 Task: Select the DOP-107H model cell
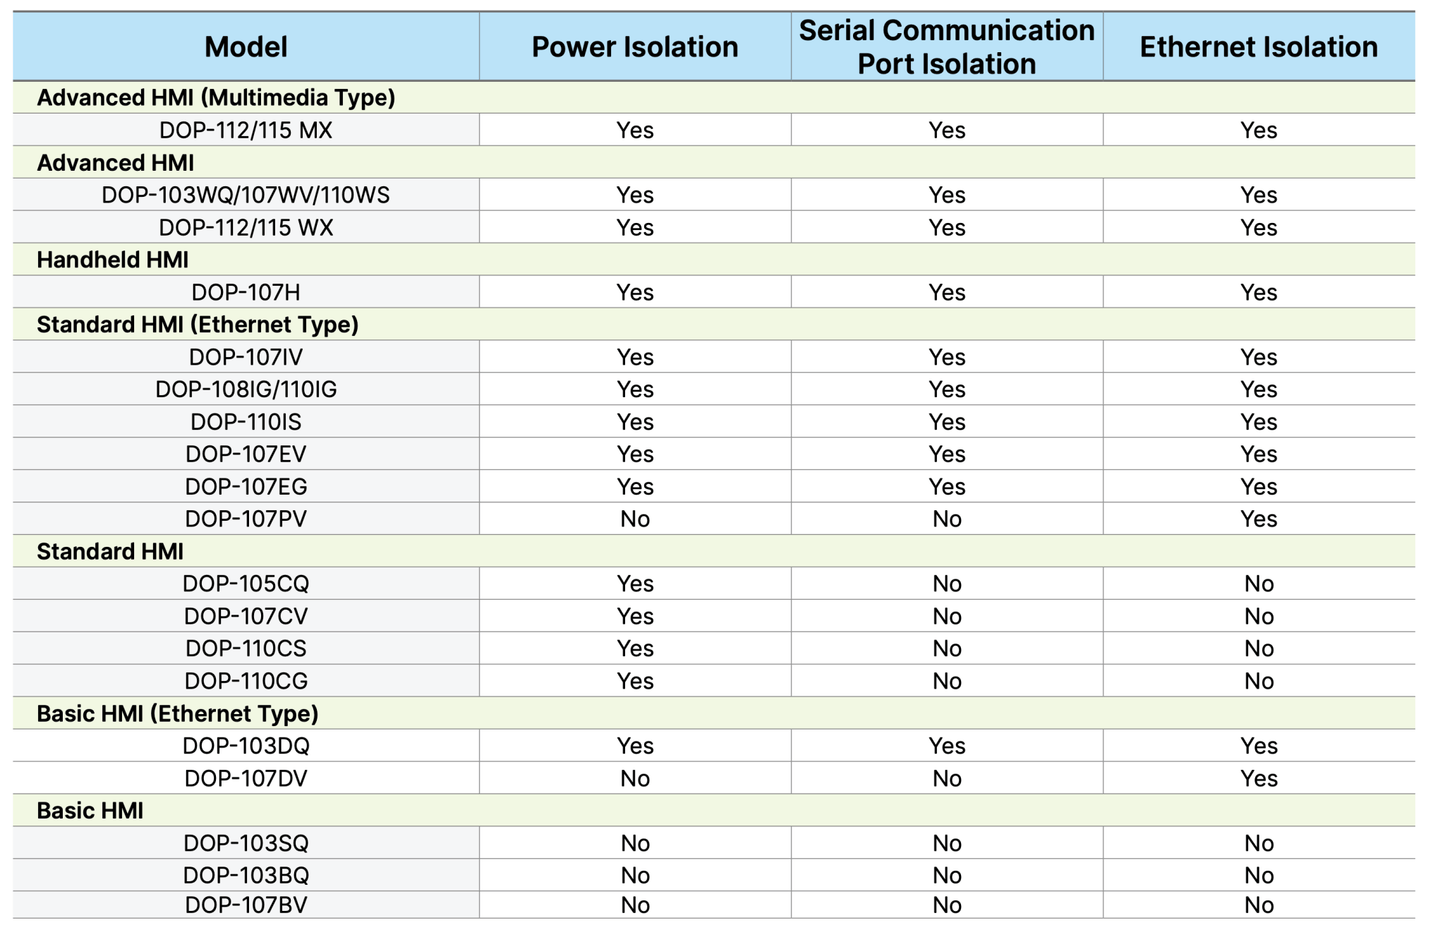(245, 292)
